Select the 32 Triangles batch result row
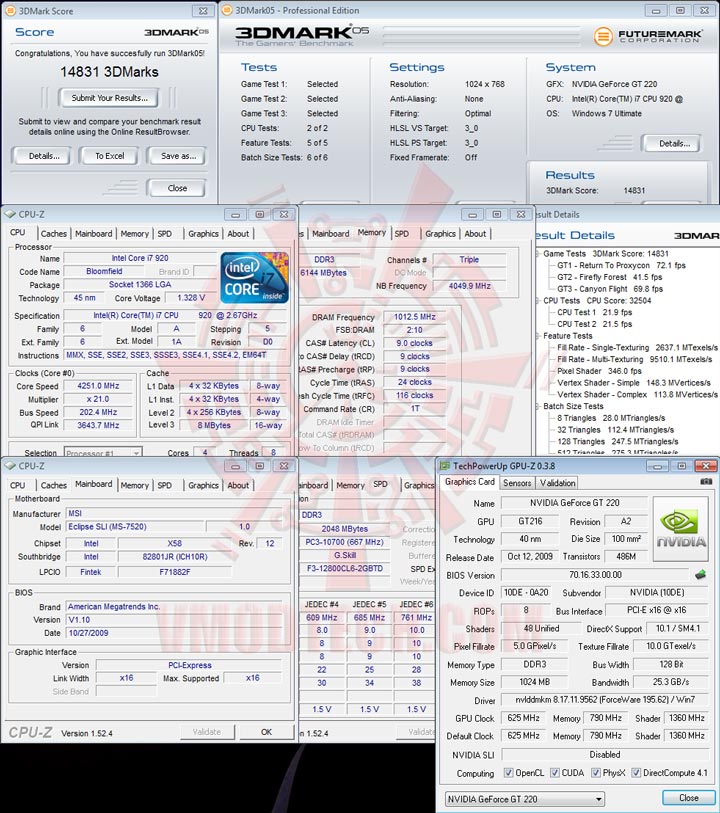 615,430
